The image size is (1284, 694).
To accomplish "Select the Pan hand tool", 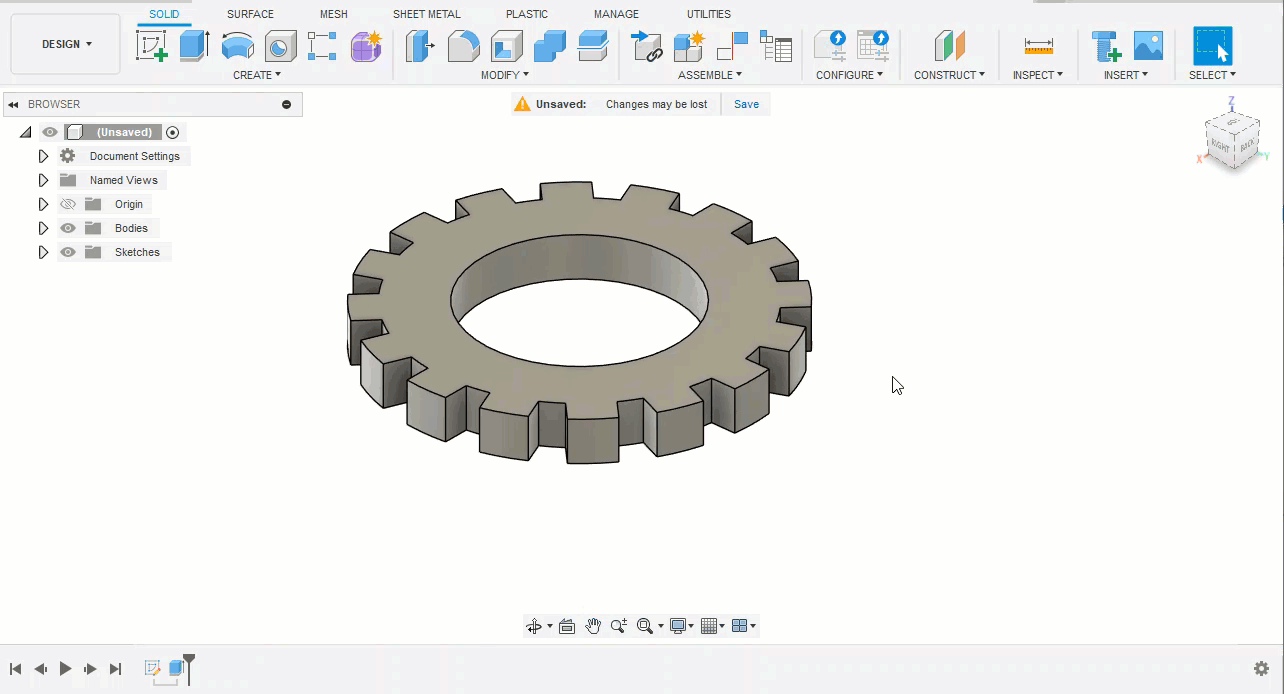I will [593, 626].
